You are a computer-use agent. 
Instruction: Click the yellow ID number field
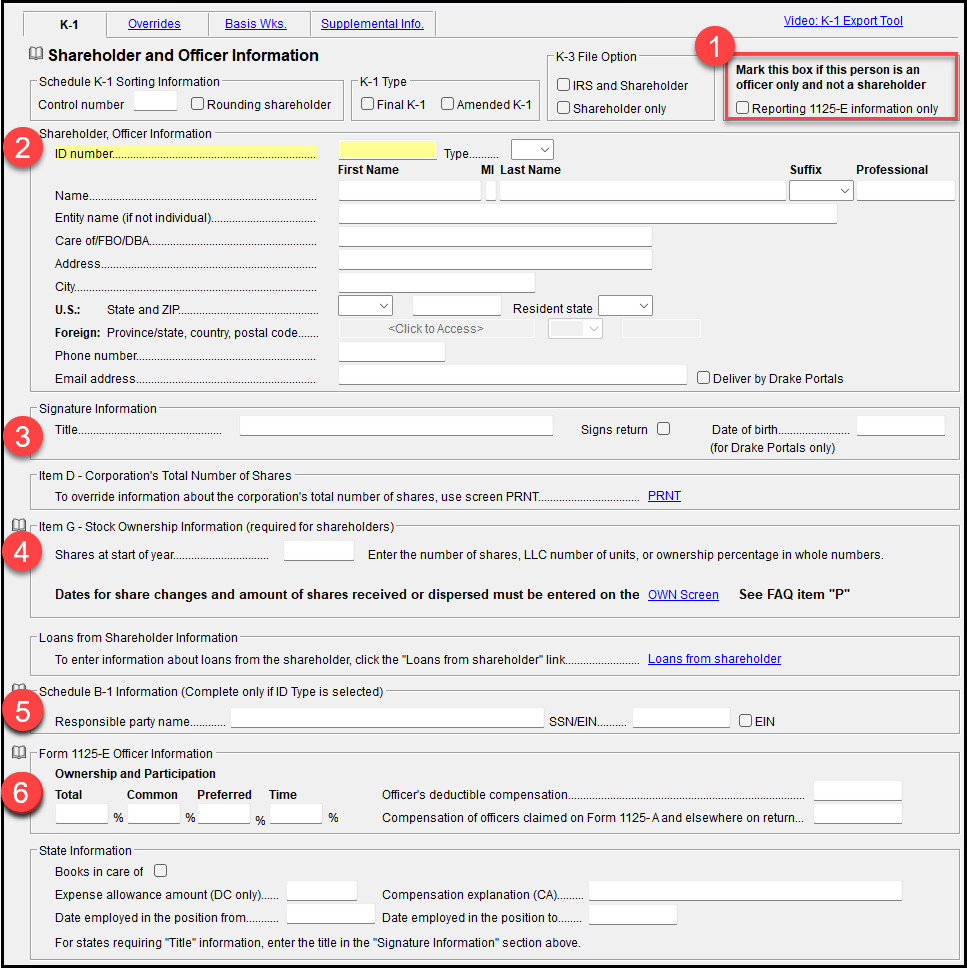point(388,150)
